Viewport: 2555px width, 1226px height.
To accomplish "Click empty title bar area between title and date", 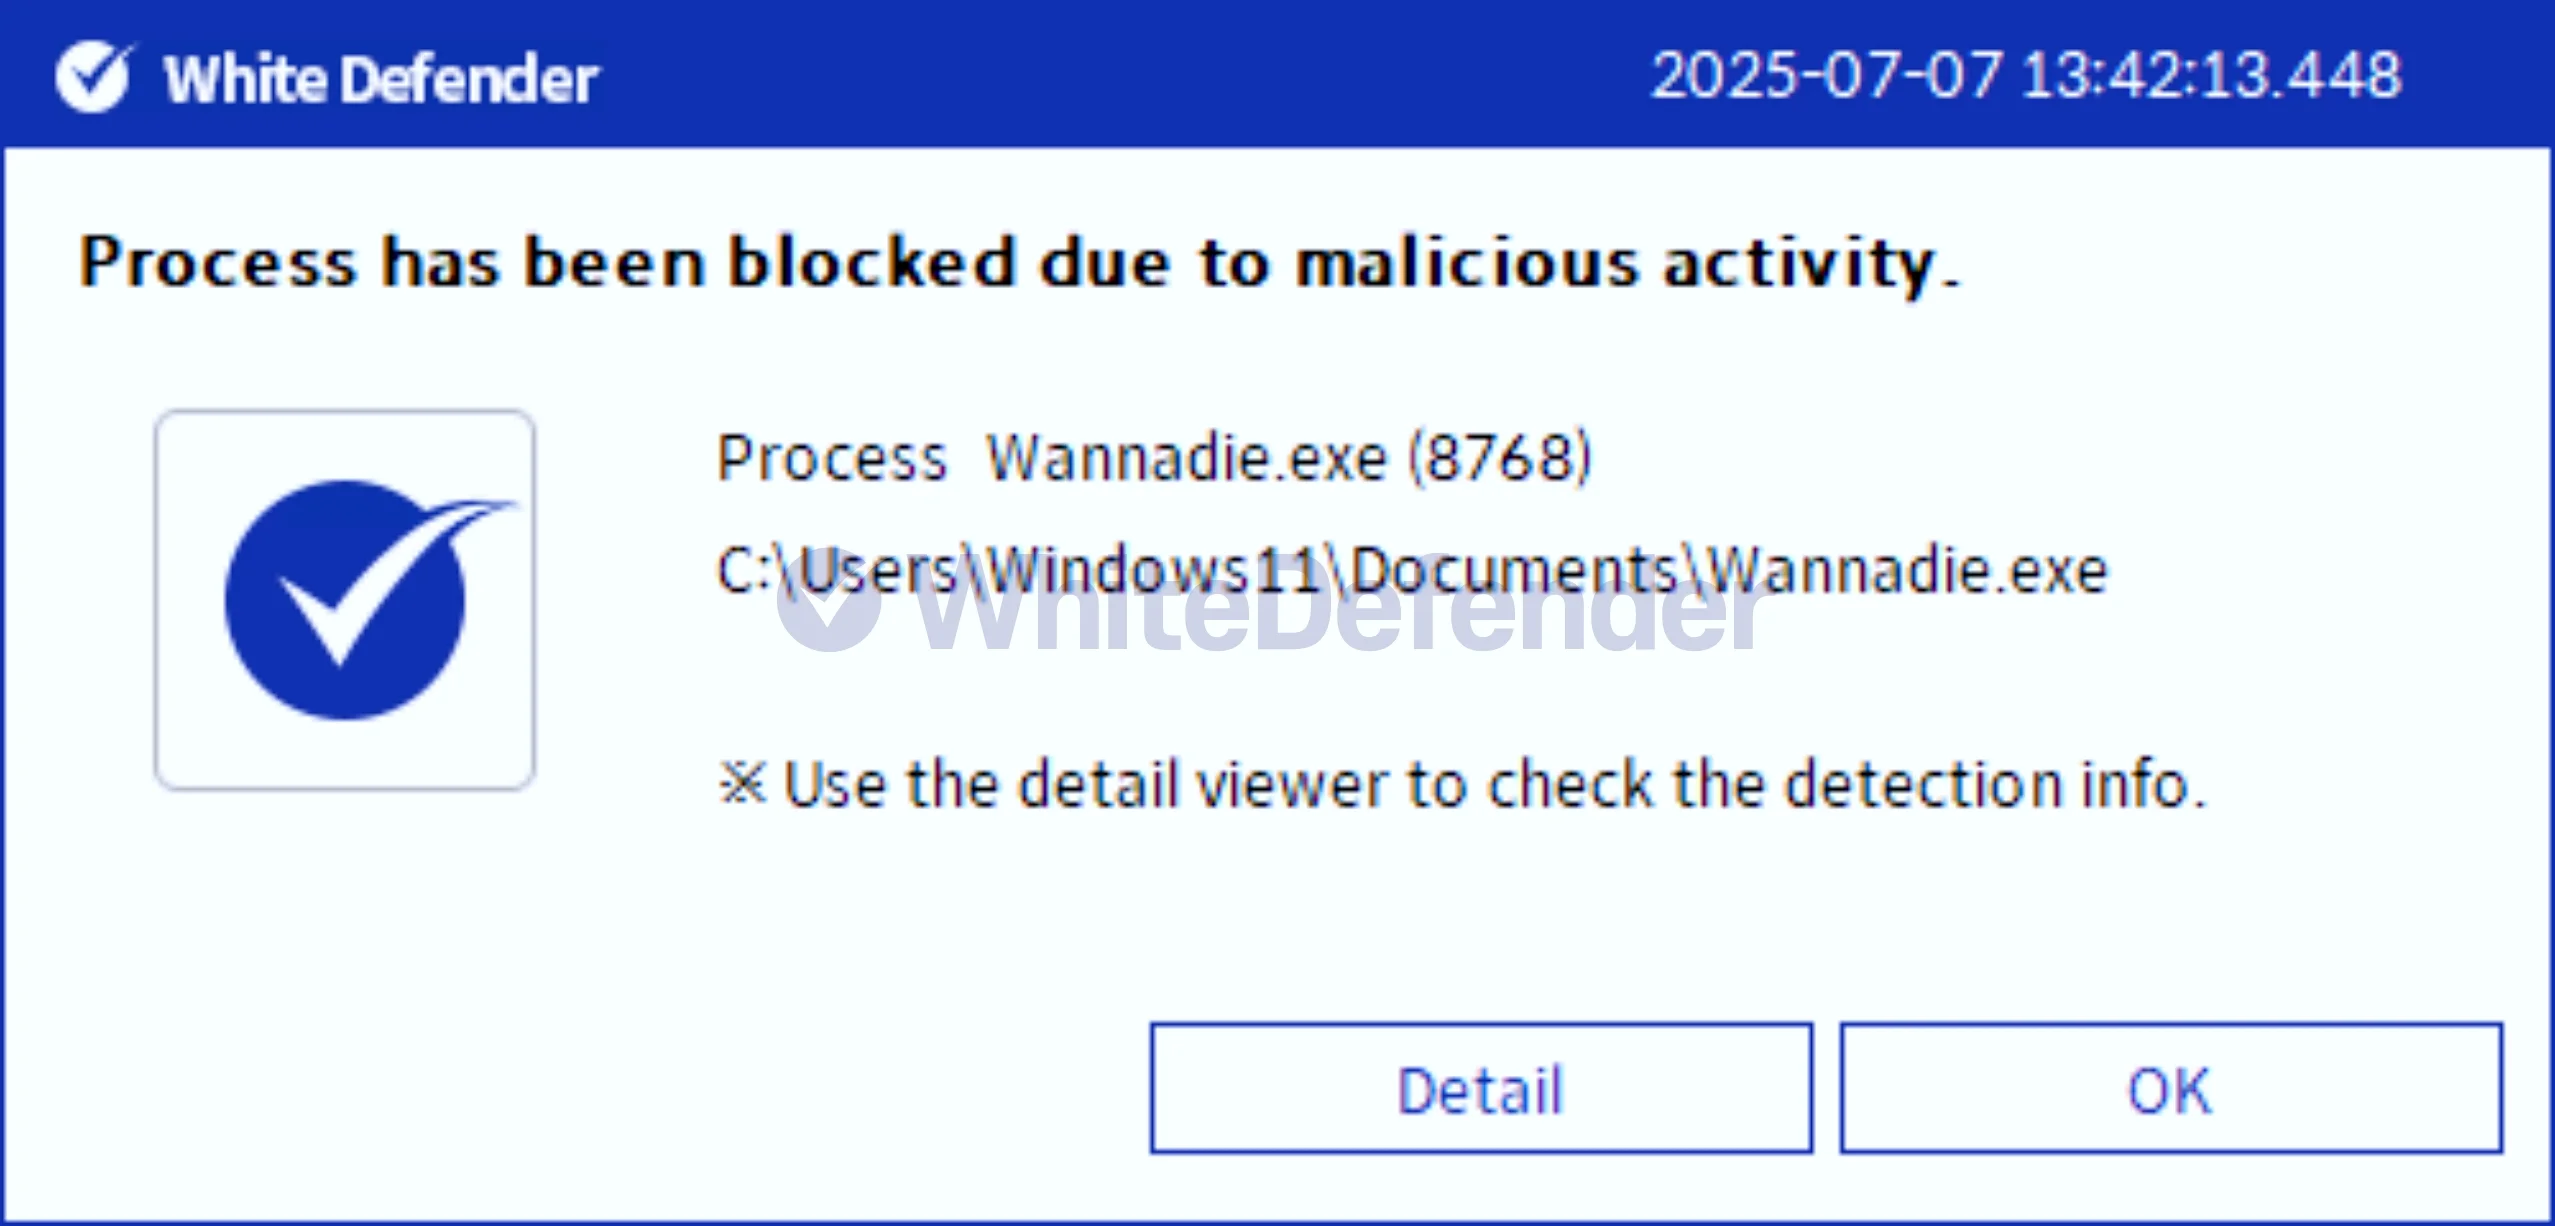I will tap(1120, 76).
